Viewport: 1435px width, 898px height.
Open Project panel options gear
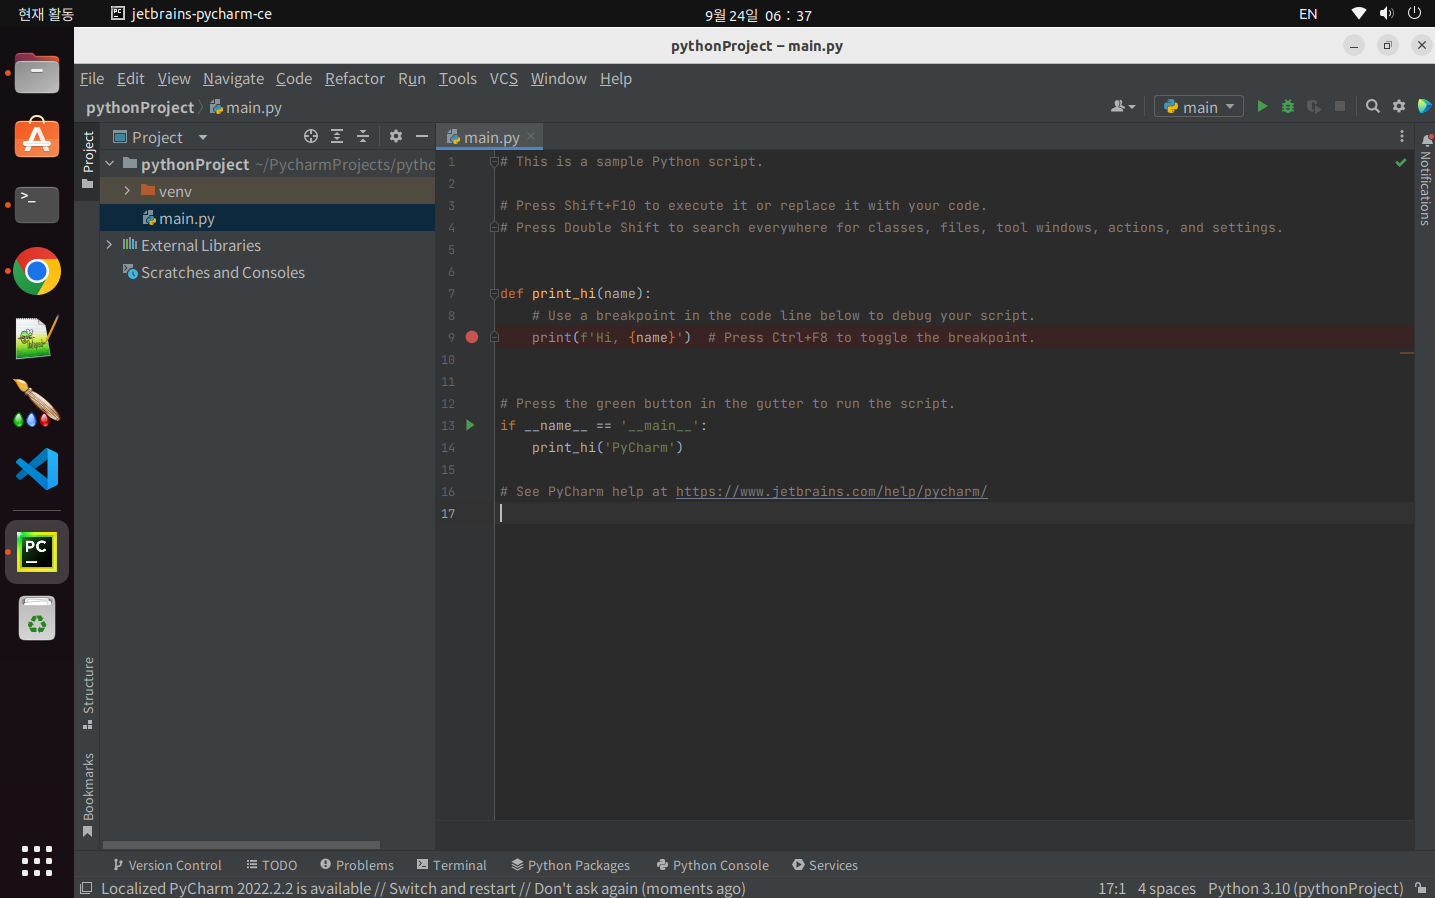396,136
